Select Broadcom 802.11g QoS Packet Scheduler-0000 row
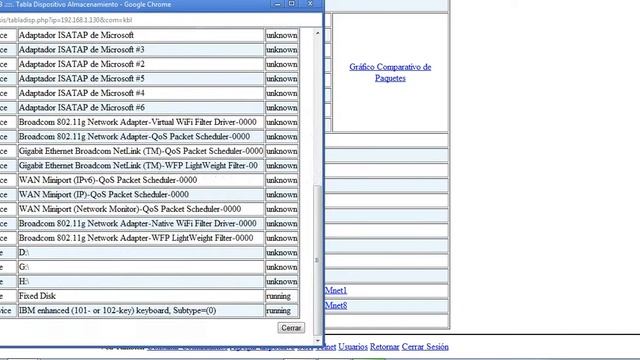The width and height of the screenshot is (640, 360). tap(141, 137)
